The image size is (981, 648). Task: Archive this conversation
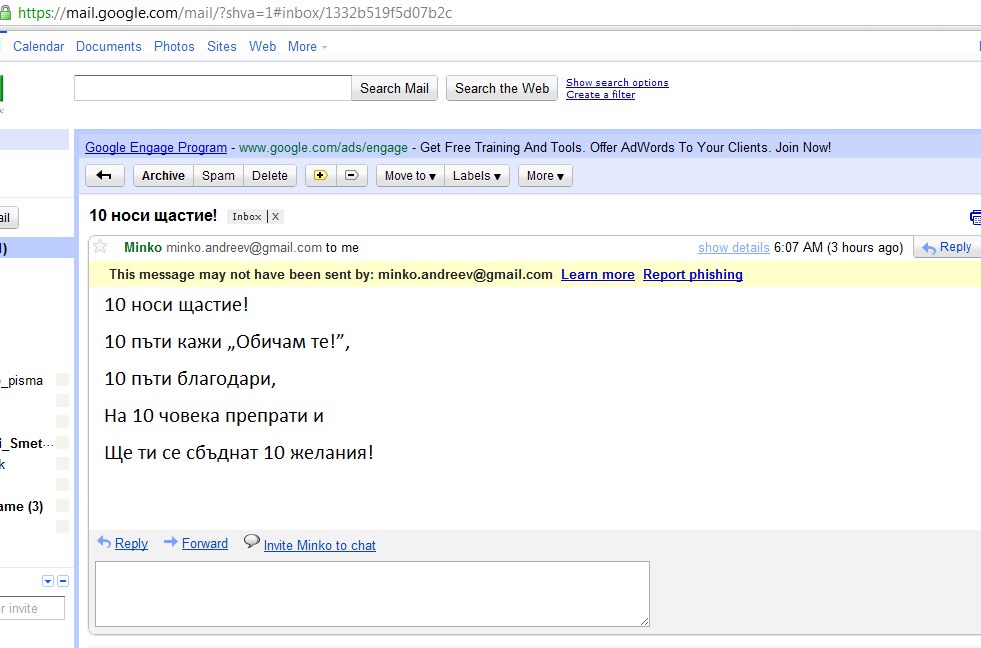coord(163,176)
